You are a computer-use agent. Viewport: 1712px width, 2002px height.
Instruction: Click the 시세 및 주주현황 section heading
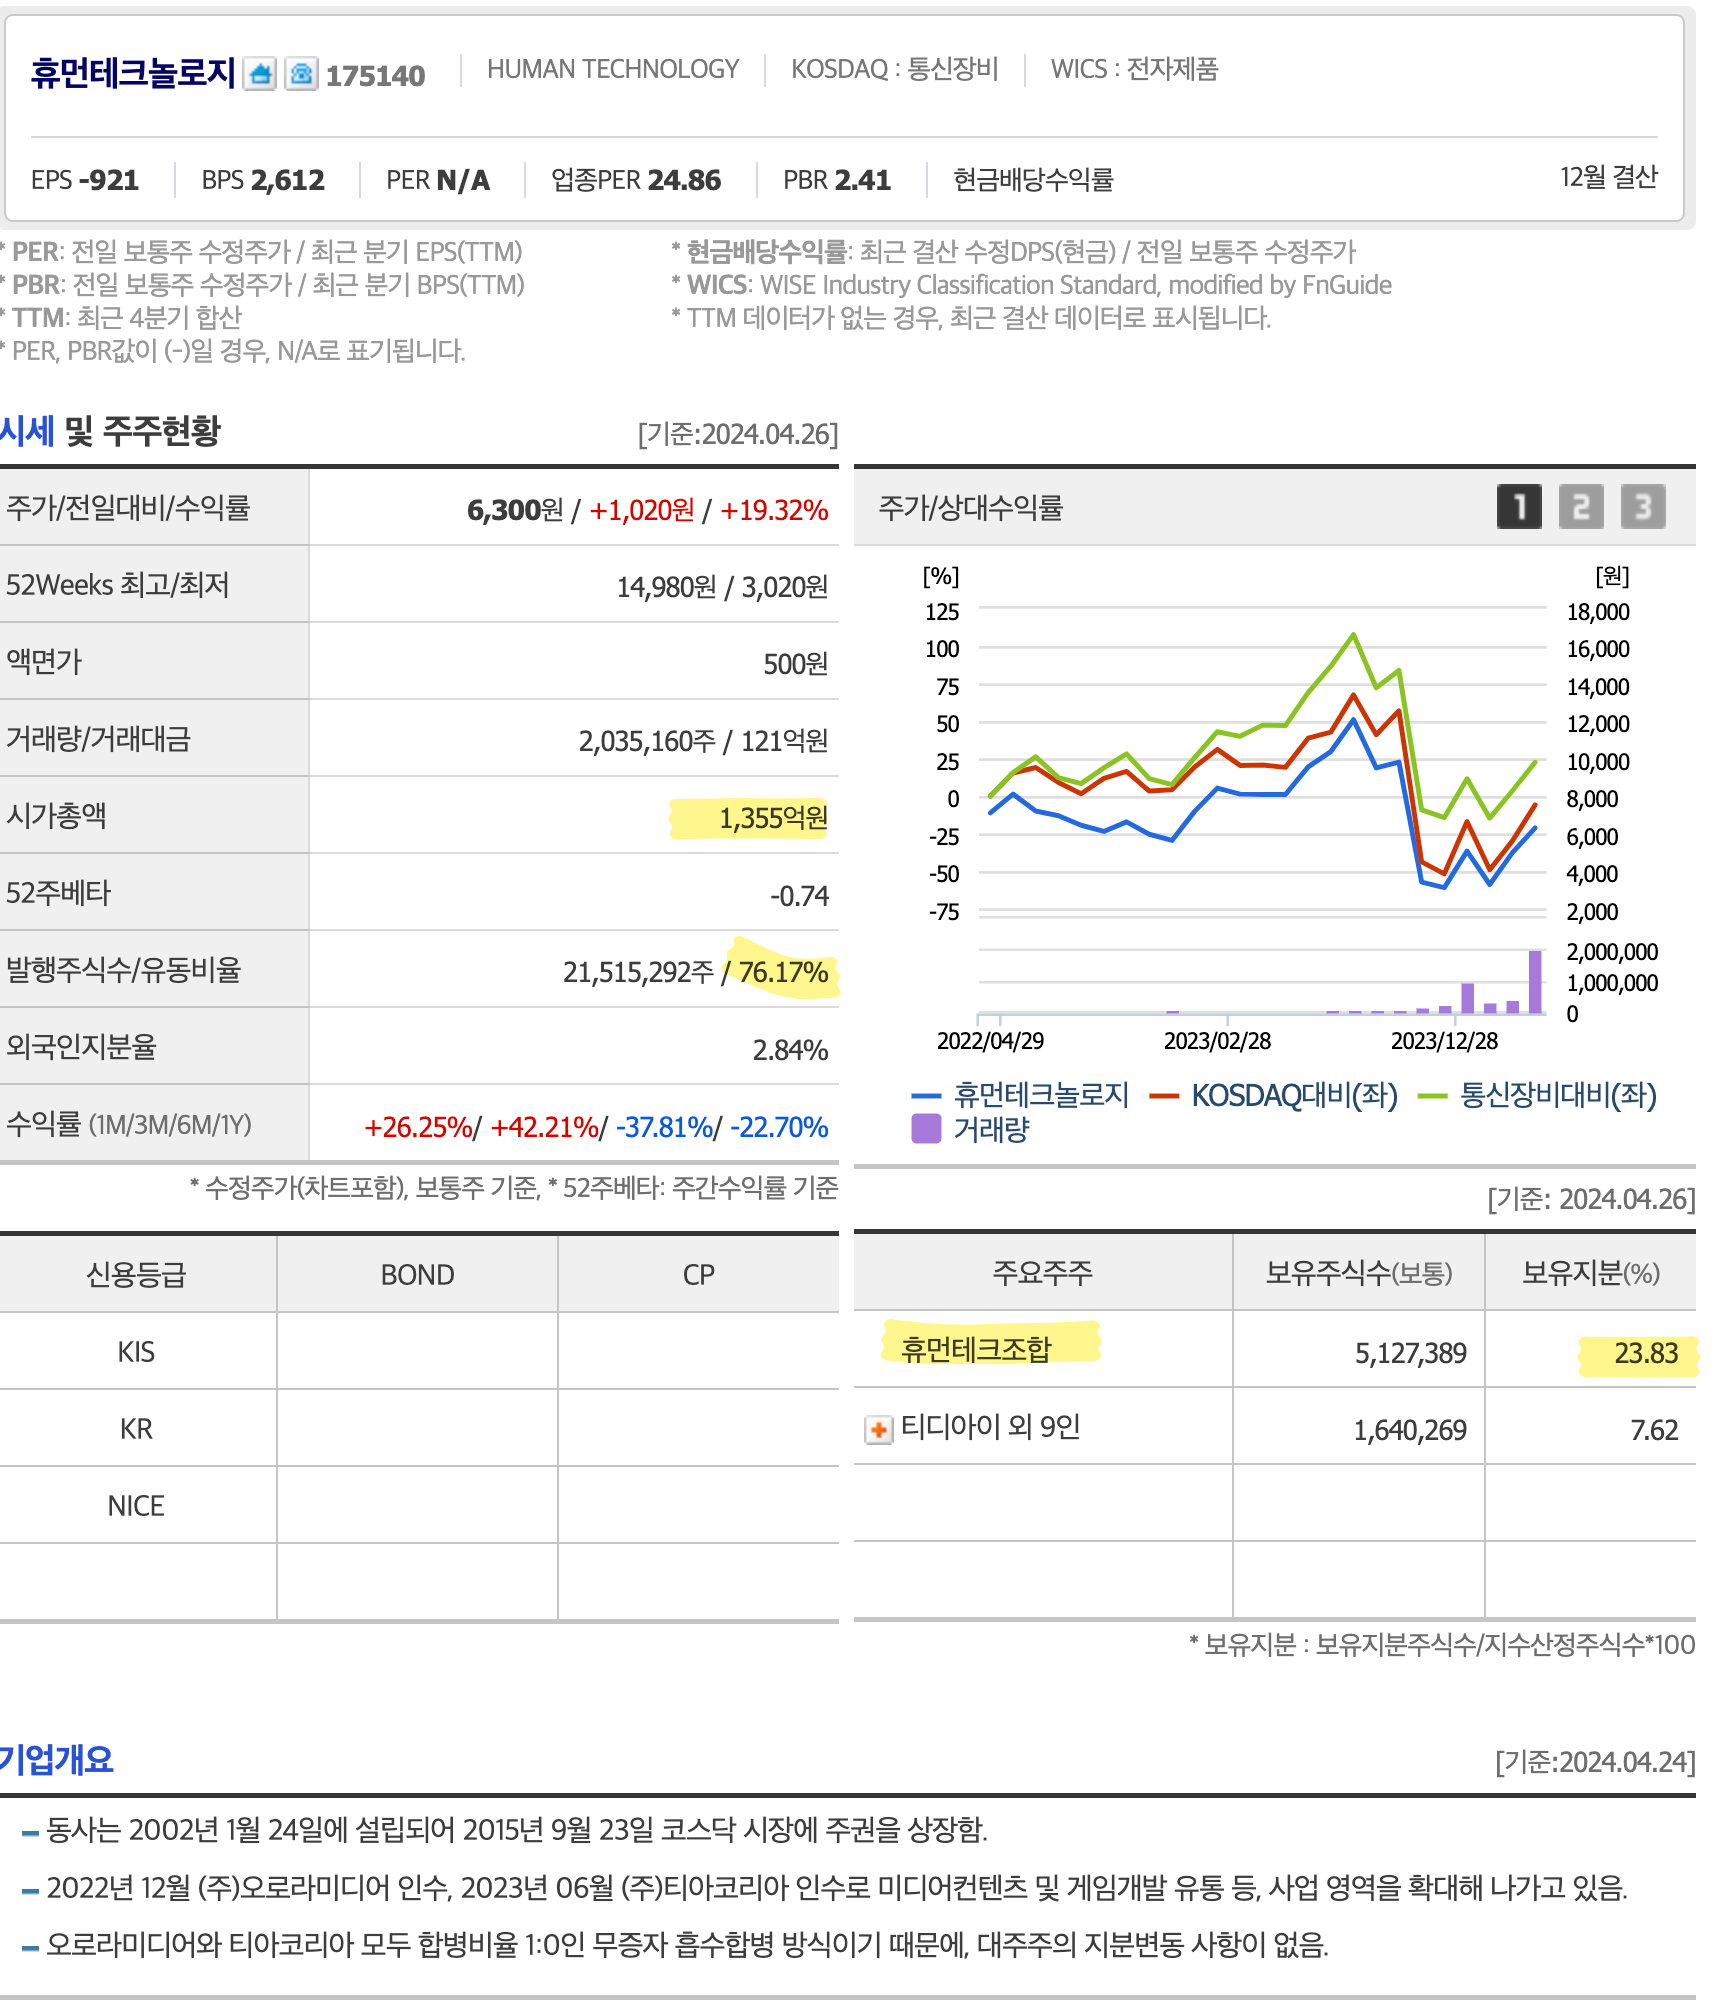[x=110, y=431]
